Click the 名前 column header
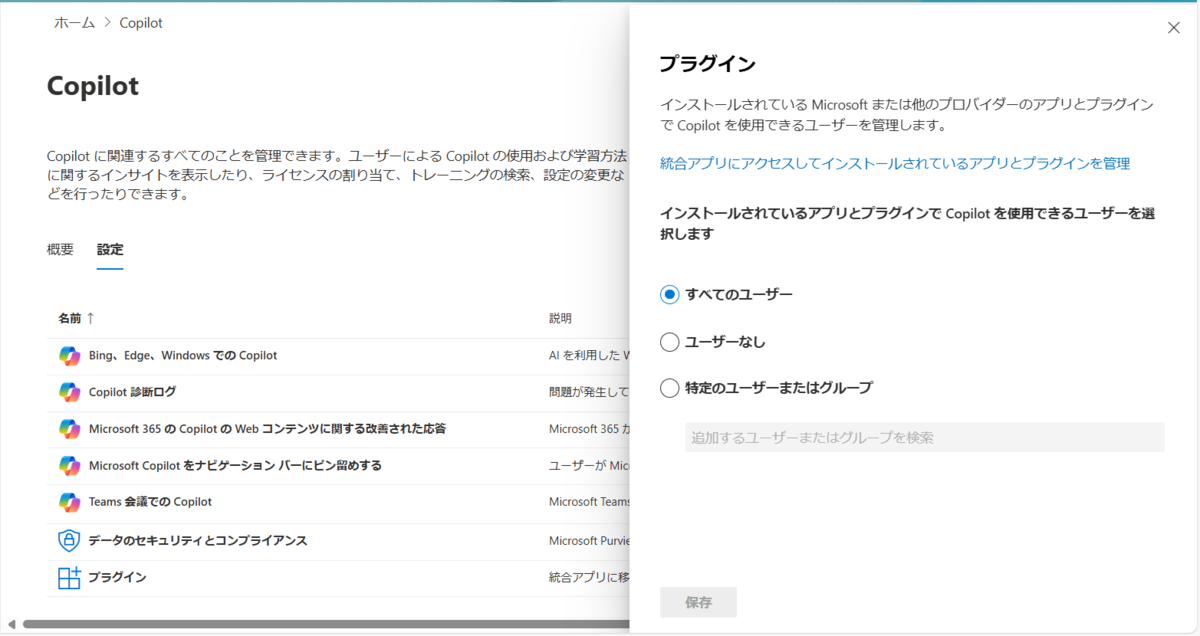This screenshot has width=1200, height=636. (70, 318)
